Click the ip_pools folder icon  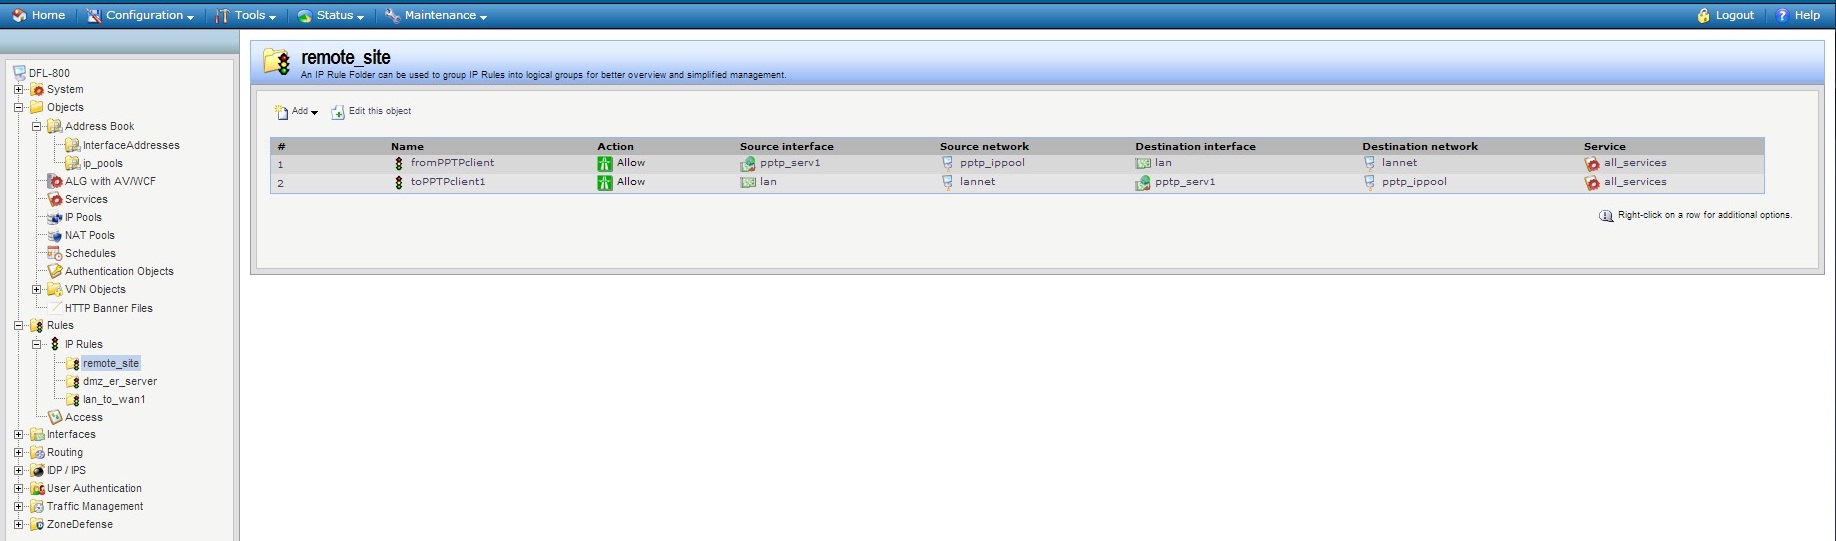coord(73,163)
